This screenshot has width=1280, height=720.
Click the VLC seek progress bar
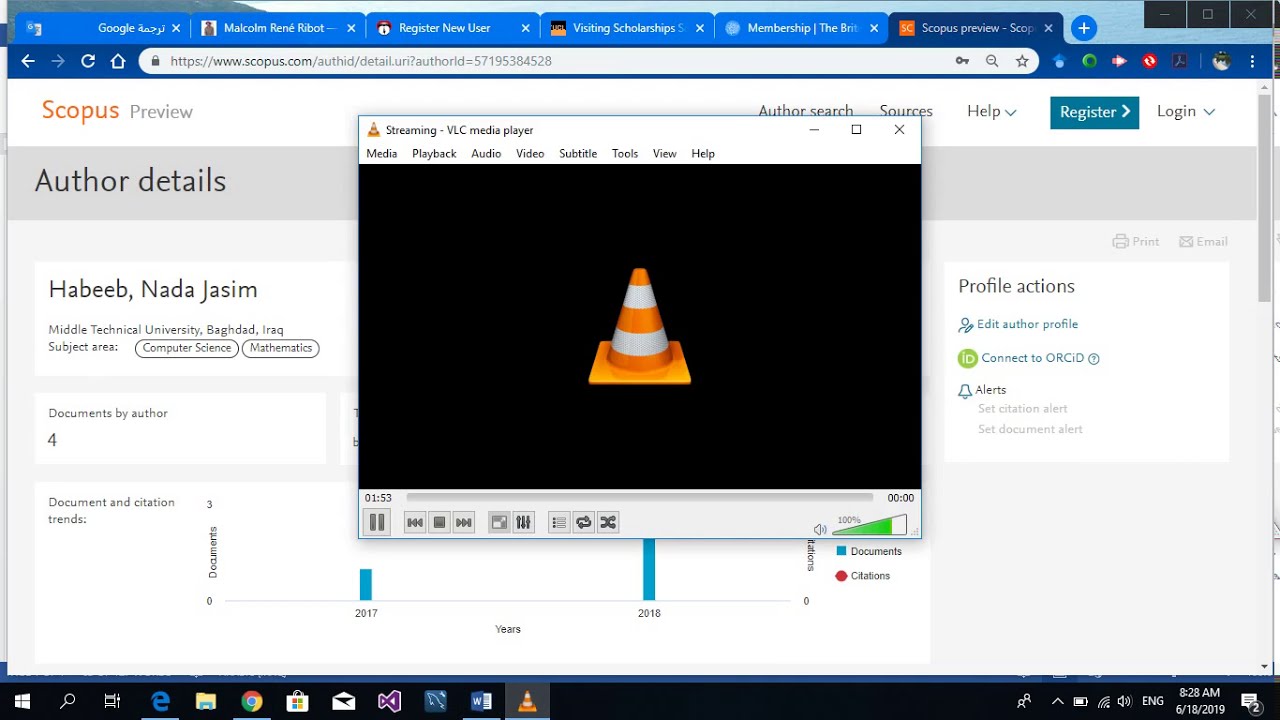pyautogui.click(x=640, y=497)
